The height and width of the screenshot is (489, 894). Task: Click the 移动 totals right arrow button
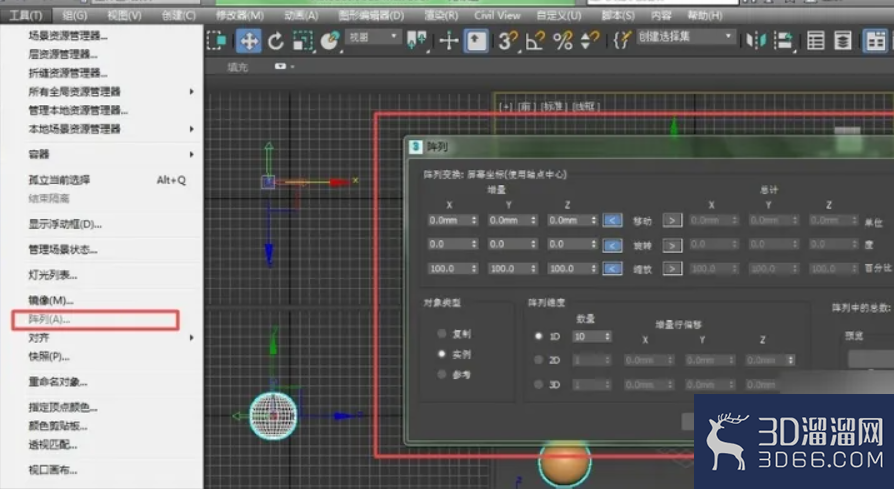click(672, 220)
